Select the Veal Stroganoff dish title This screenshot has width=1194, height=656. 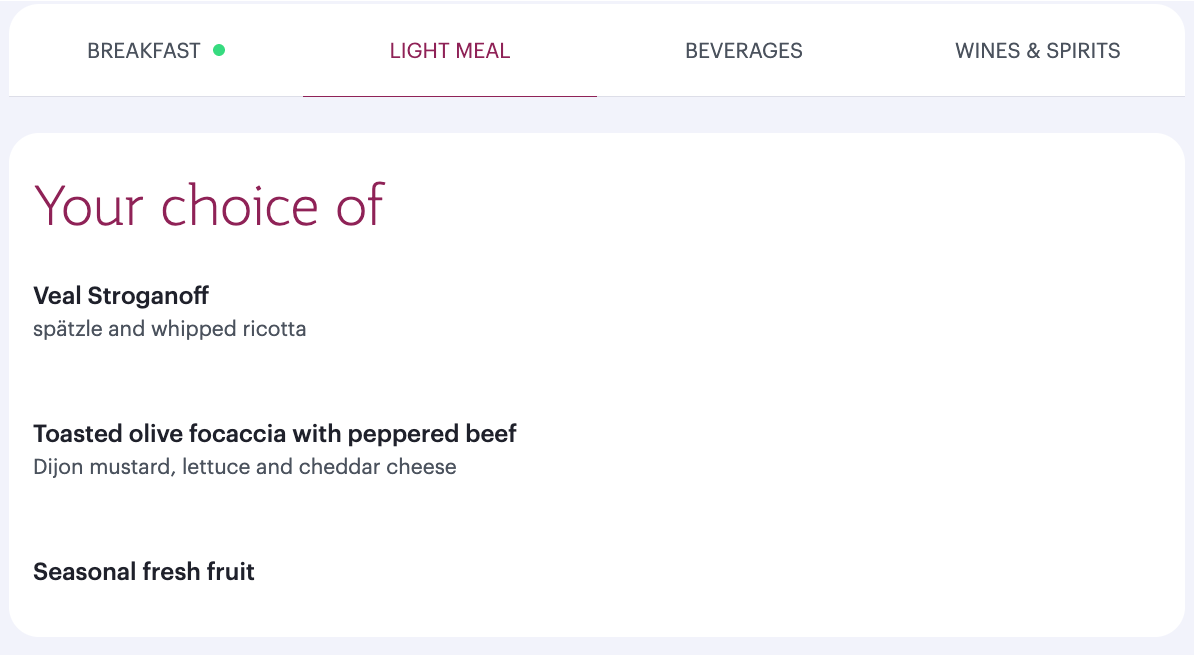(x=121, y=295)
